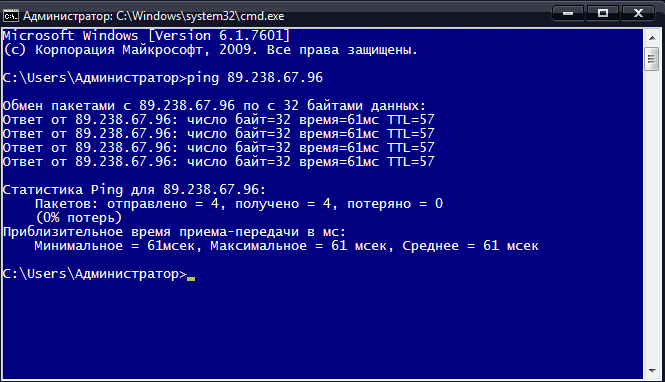Click the Обмен пакетами header line
665x382 pixels.
click(214, 106)
